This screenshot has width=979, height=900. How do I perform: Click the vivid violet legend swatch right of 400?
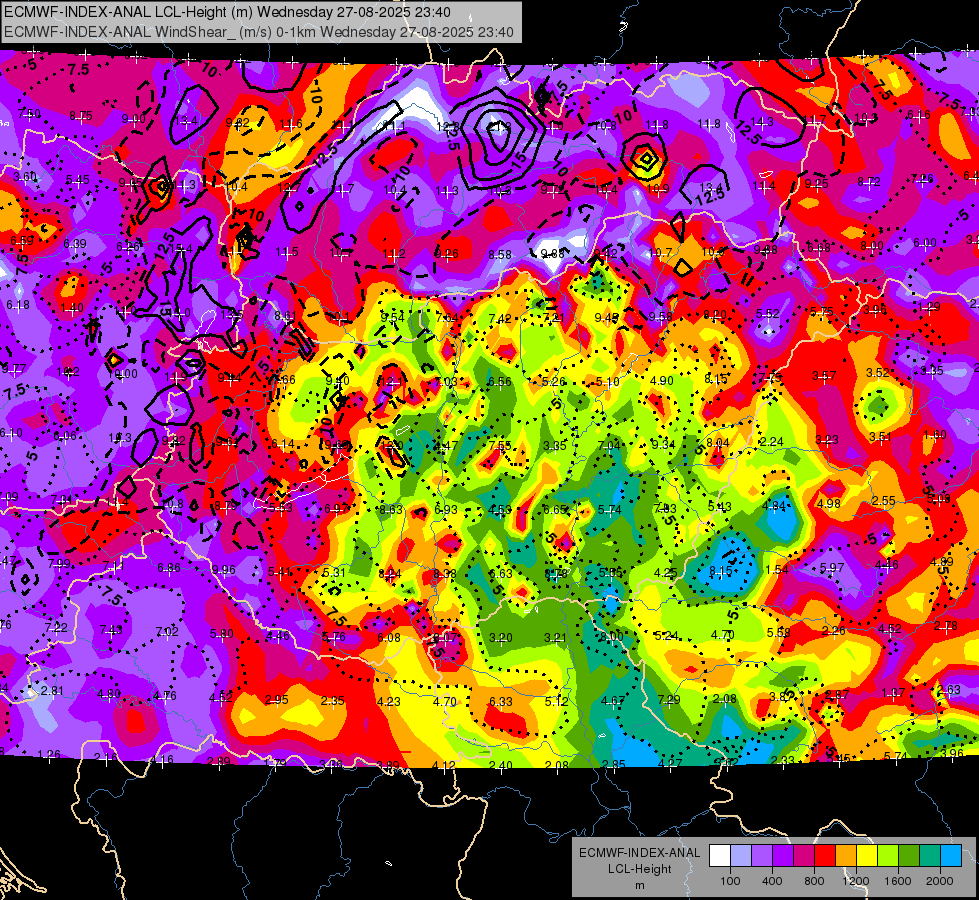(x=782, y=856)
